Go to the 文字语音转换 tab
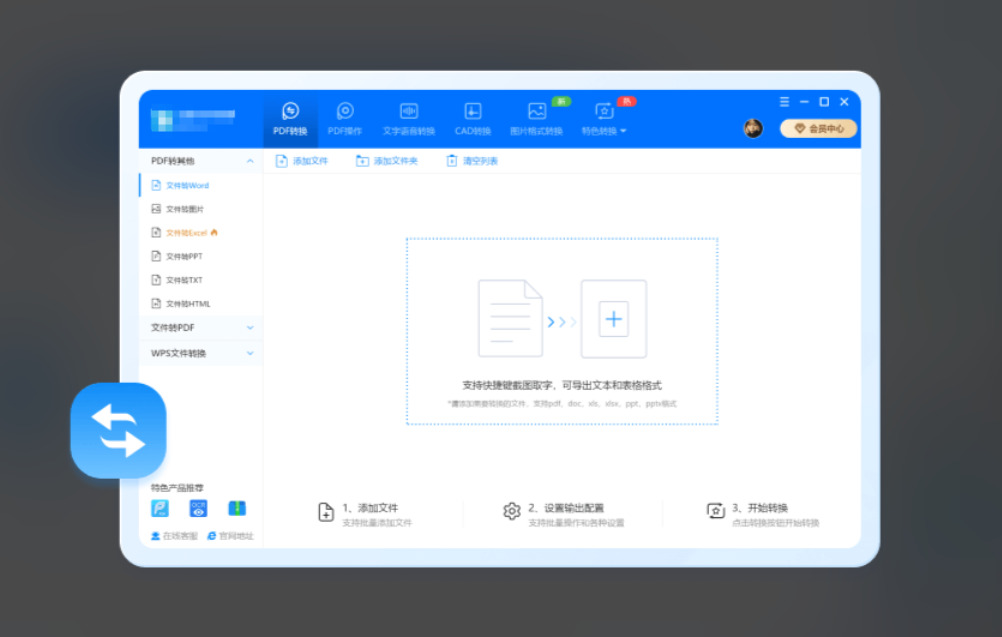The image size is (1002, 637). 409,119
